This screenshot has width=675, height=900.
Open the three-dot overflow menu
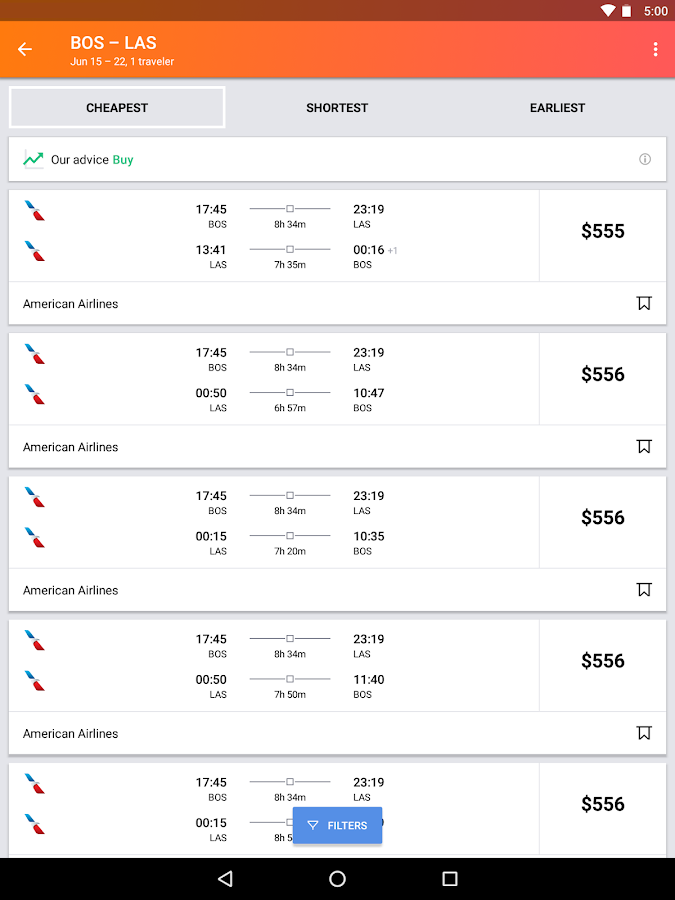click(655, 49)
